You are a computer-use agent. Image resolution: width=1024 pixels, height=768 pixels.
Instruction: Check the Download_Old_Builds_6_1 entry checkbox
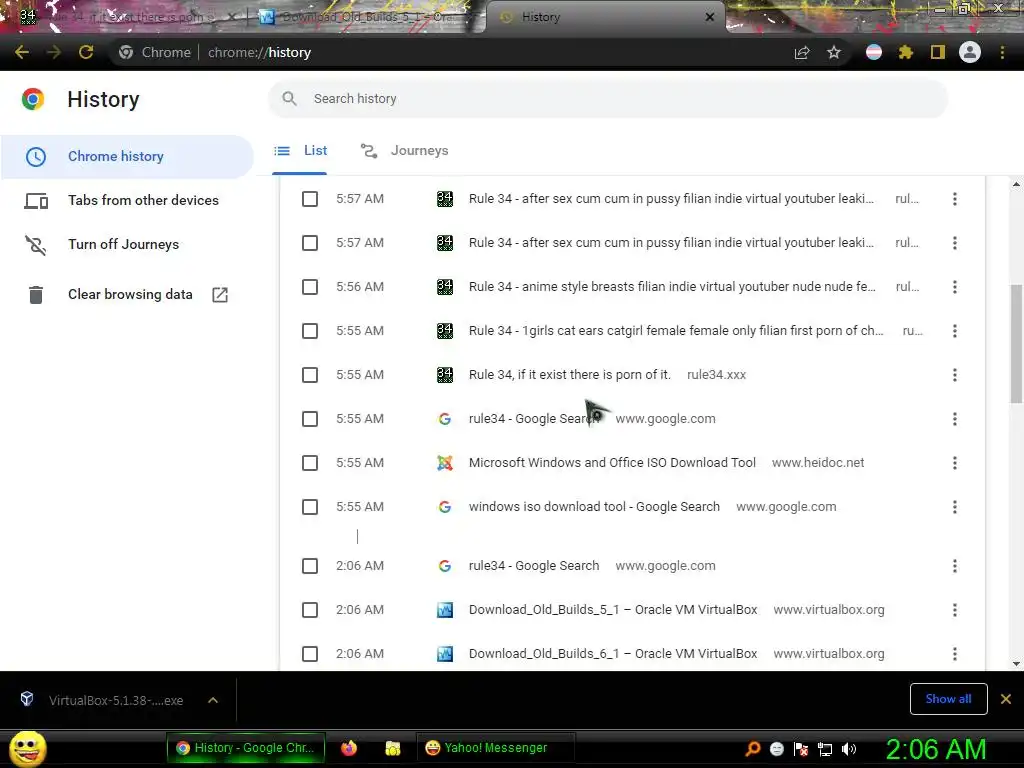click(x=310, y=654)
